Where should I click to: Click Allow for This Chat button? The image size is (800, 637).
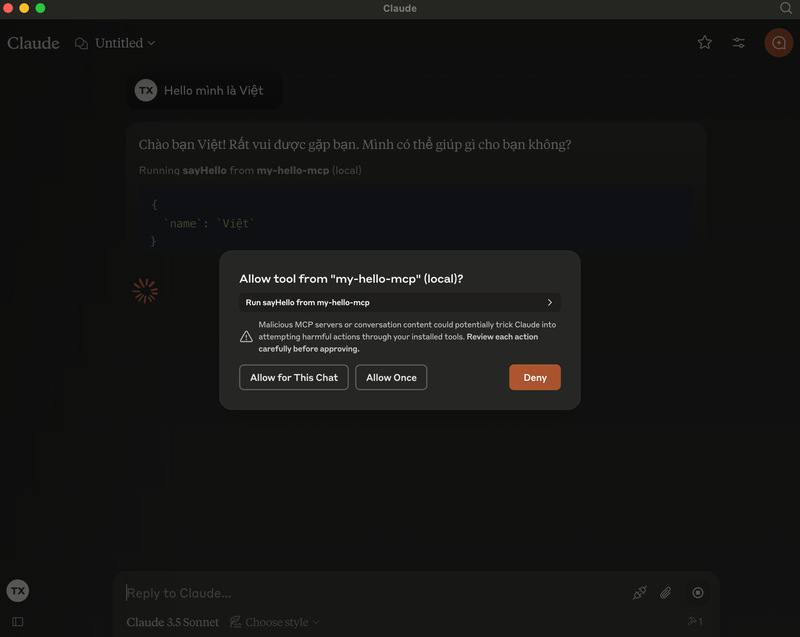(294, 377)
